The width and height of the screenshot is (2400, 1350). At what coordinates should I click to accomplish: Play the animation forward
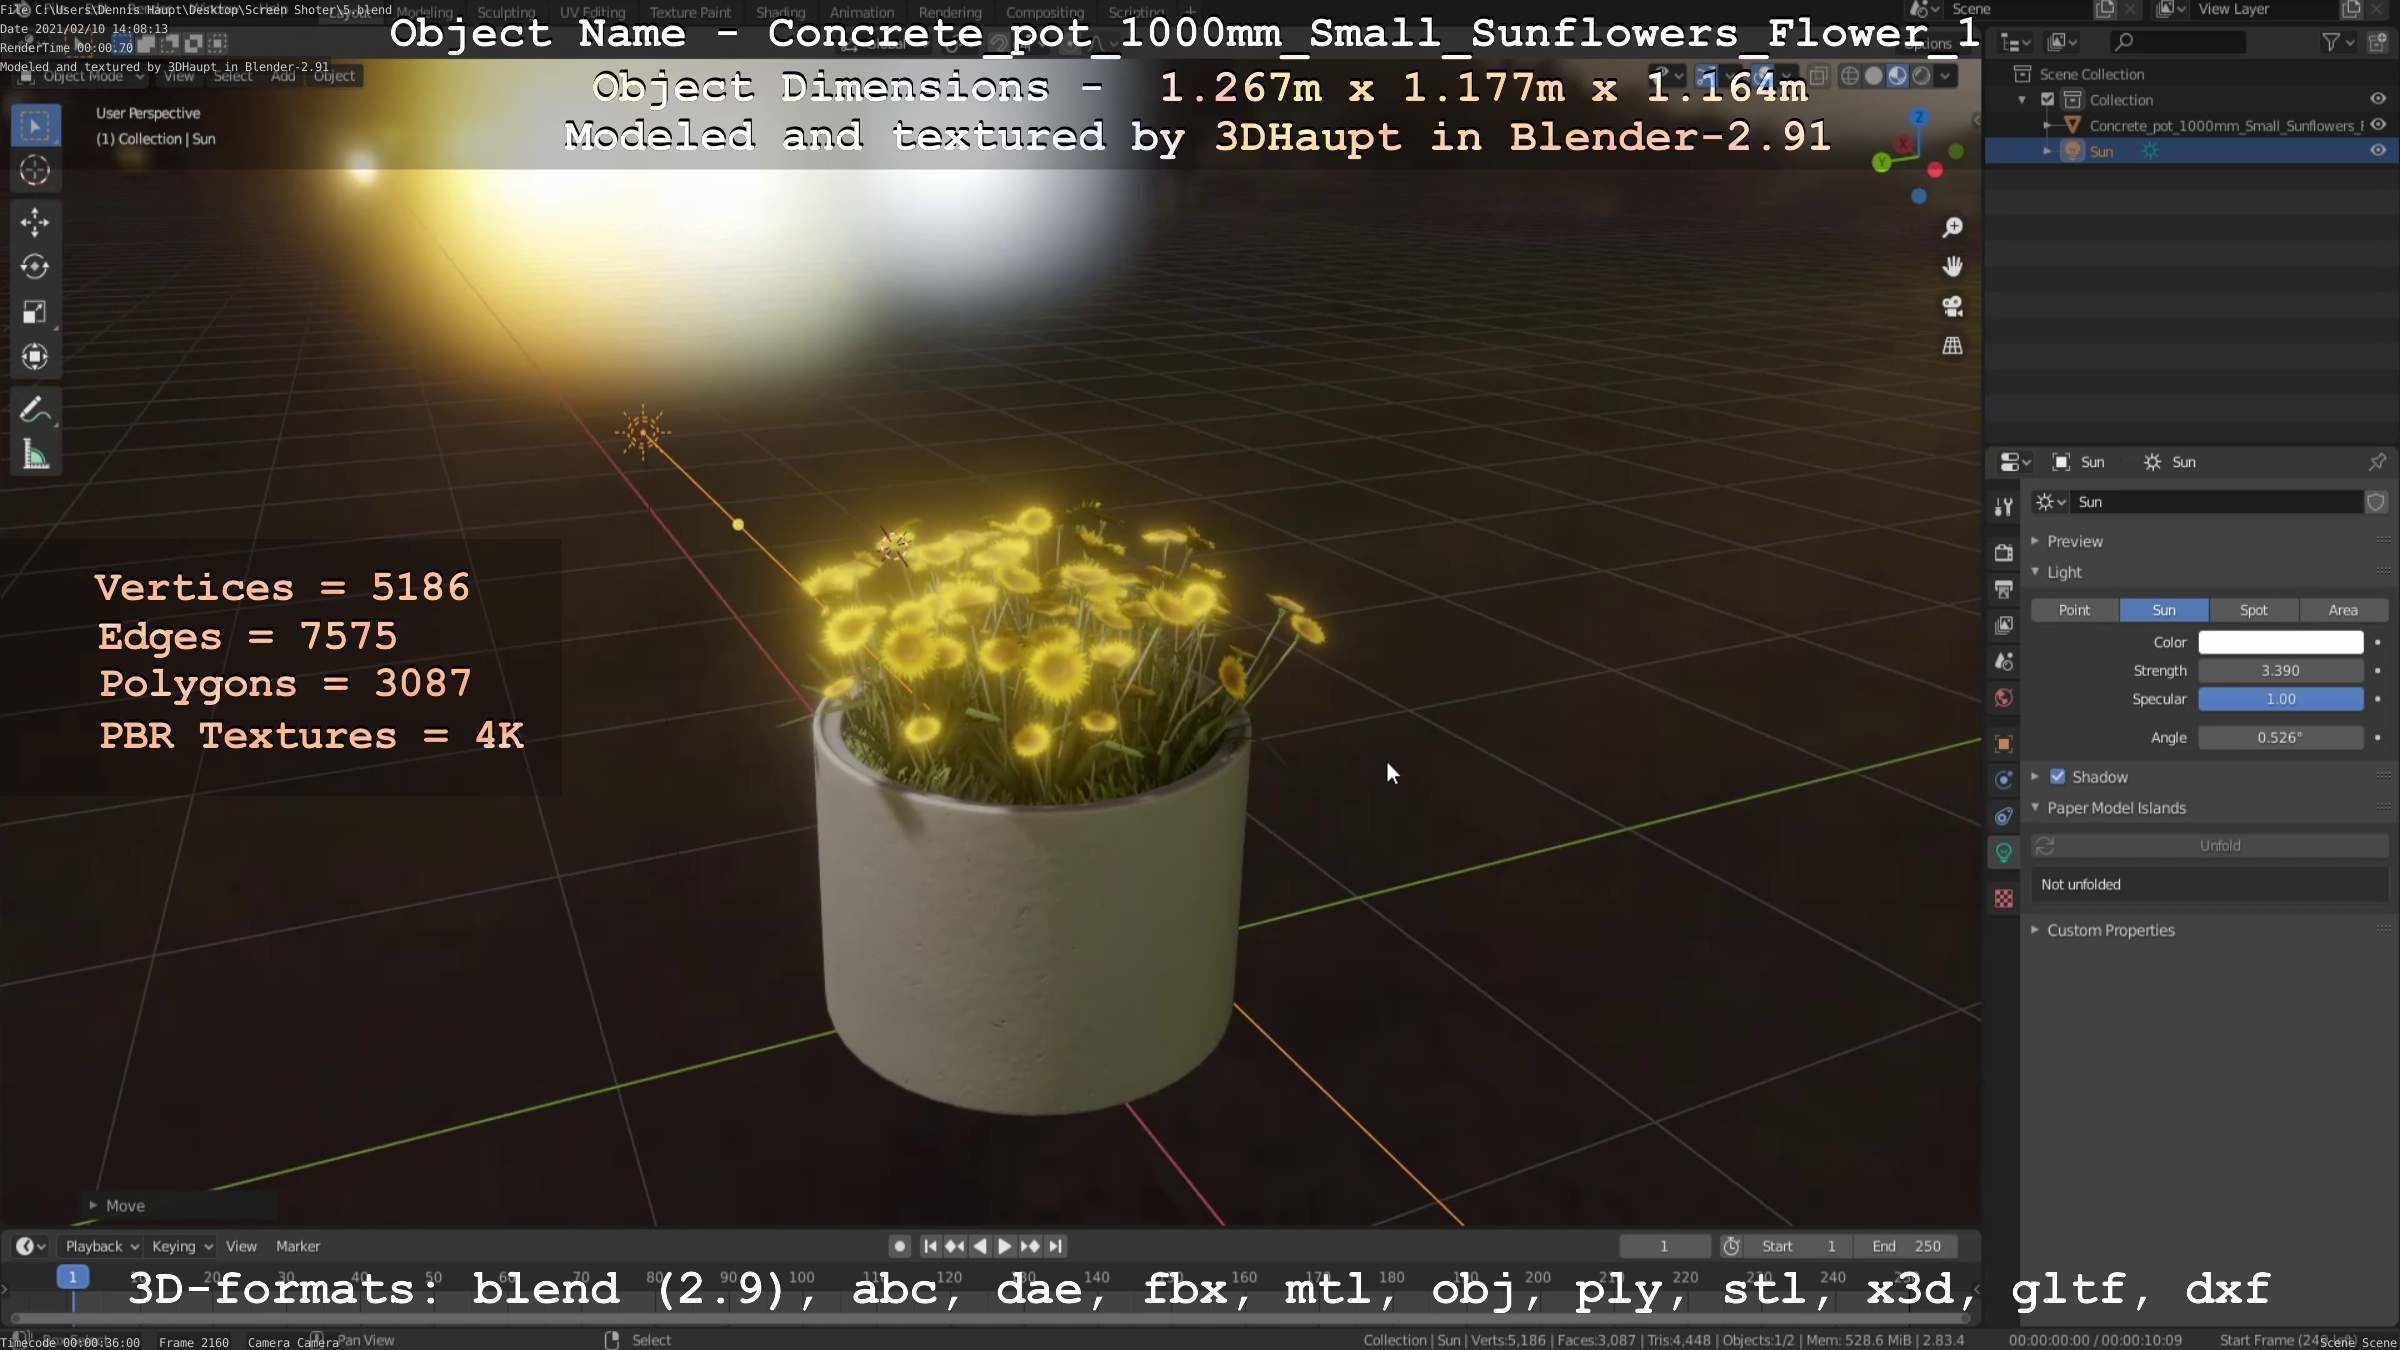click(1005, 1246)
